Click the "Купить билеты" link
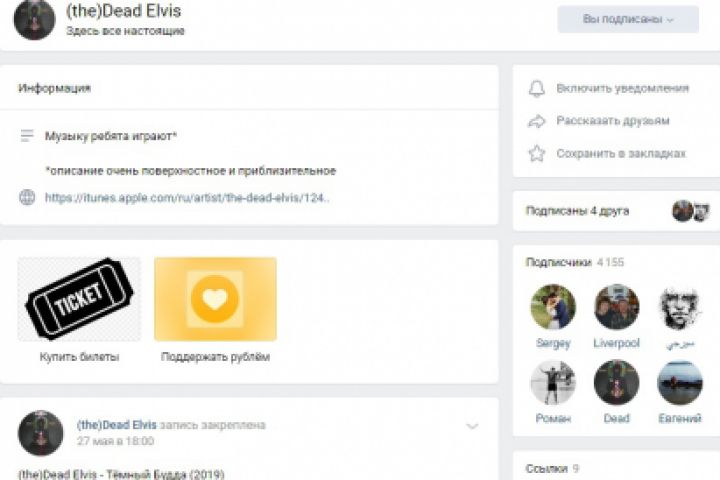Screen dimensions: 720x480 79,356
